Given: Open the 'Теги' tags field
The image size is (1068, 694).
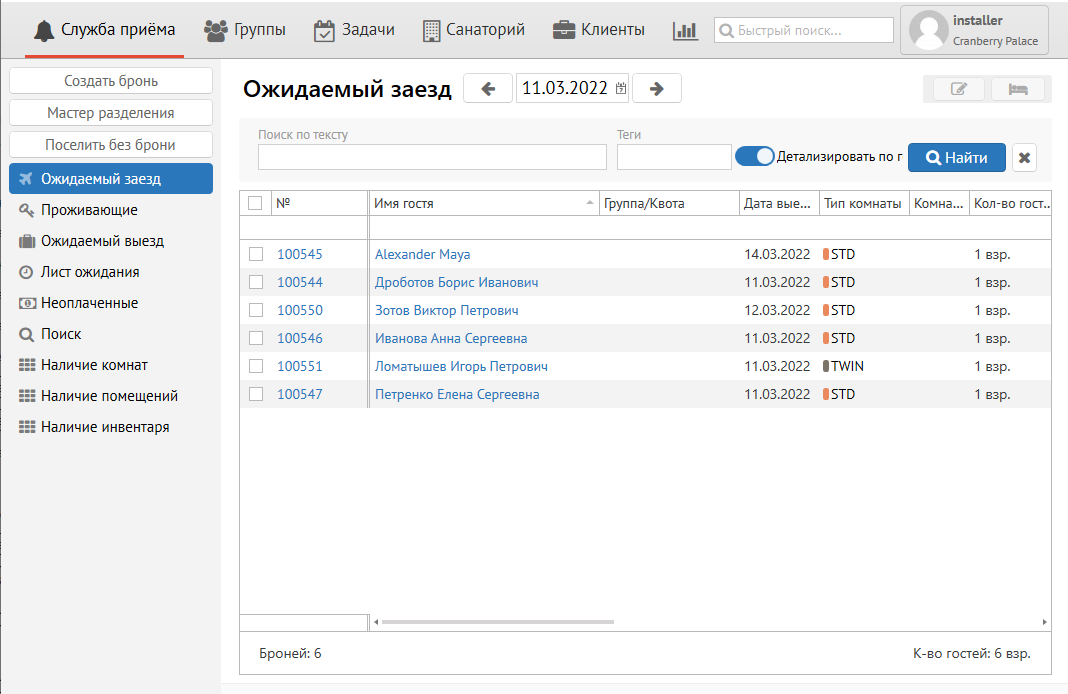Looking at the screenshot, I should (x=674, y=157).
